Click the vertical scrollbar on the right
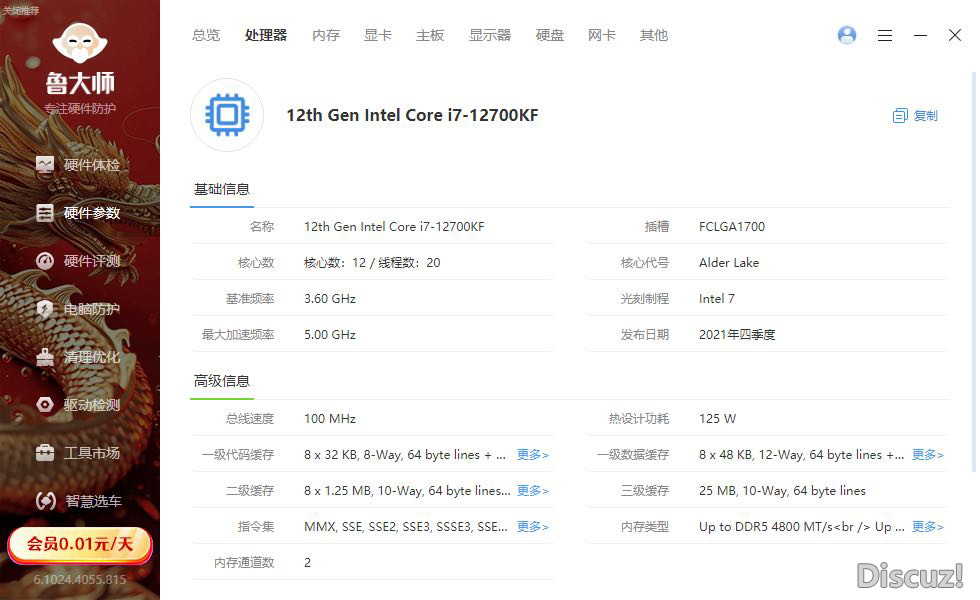 (974, 272)
